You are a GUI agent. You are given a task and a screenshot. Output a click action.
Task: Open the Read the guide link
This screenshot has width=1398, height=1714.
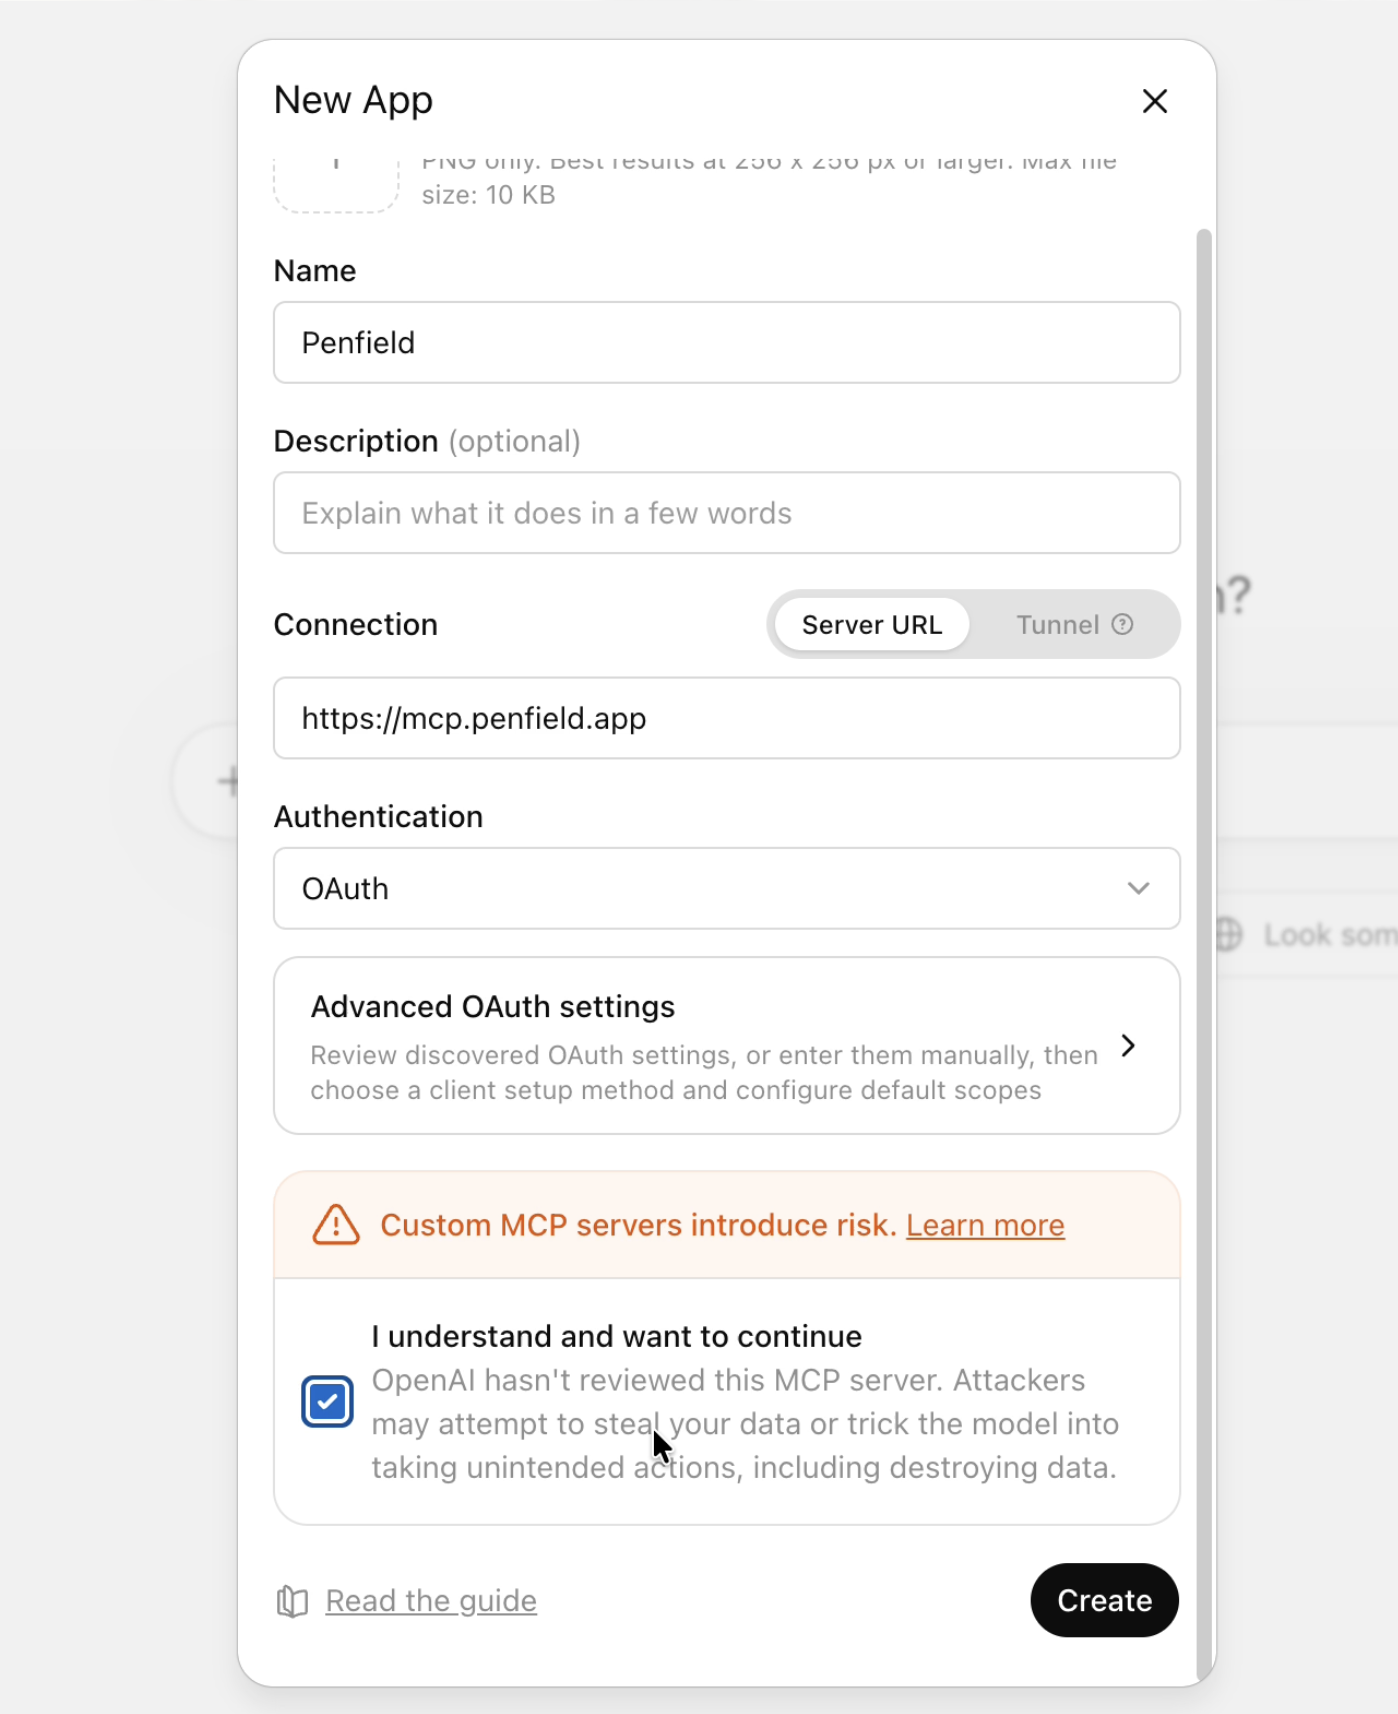click(431, 1601)
